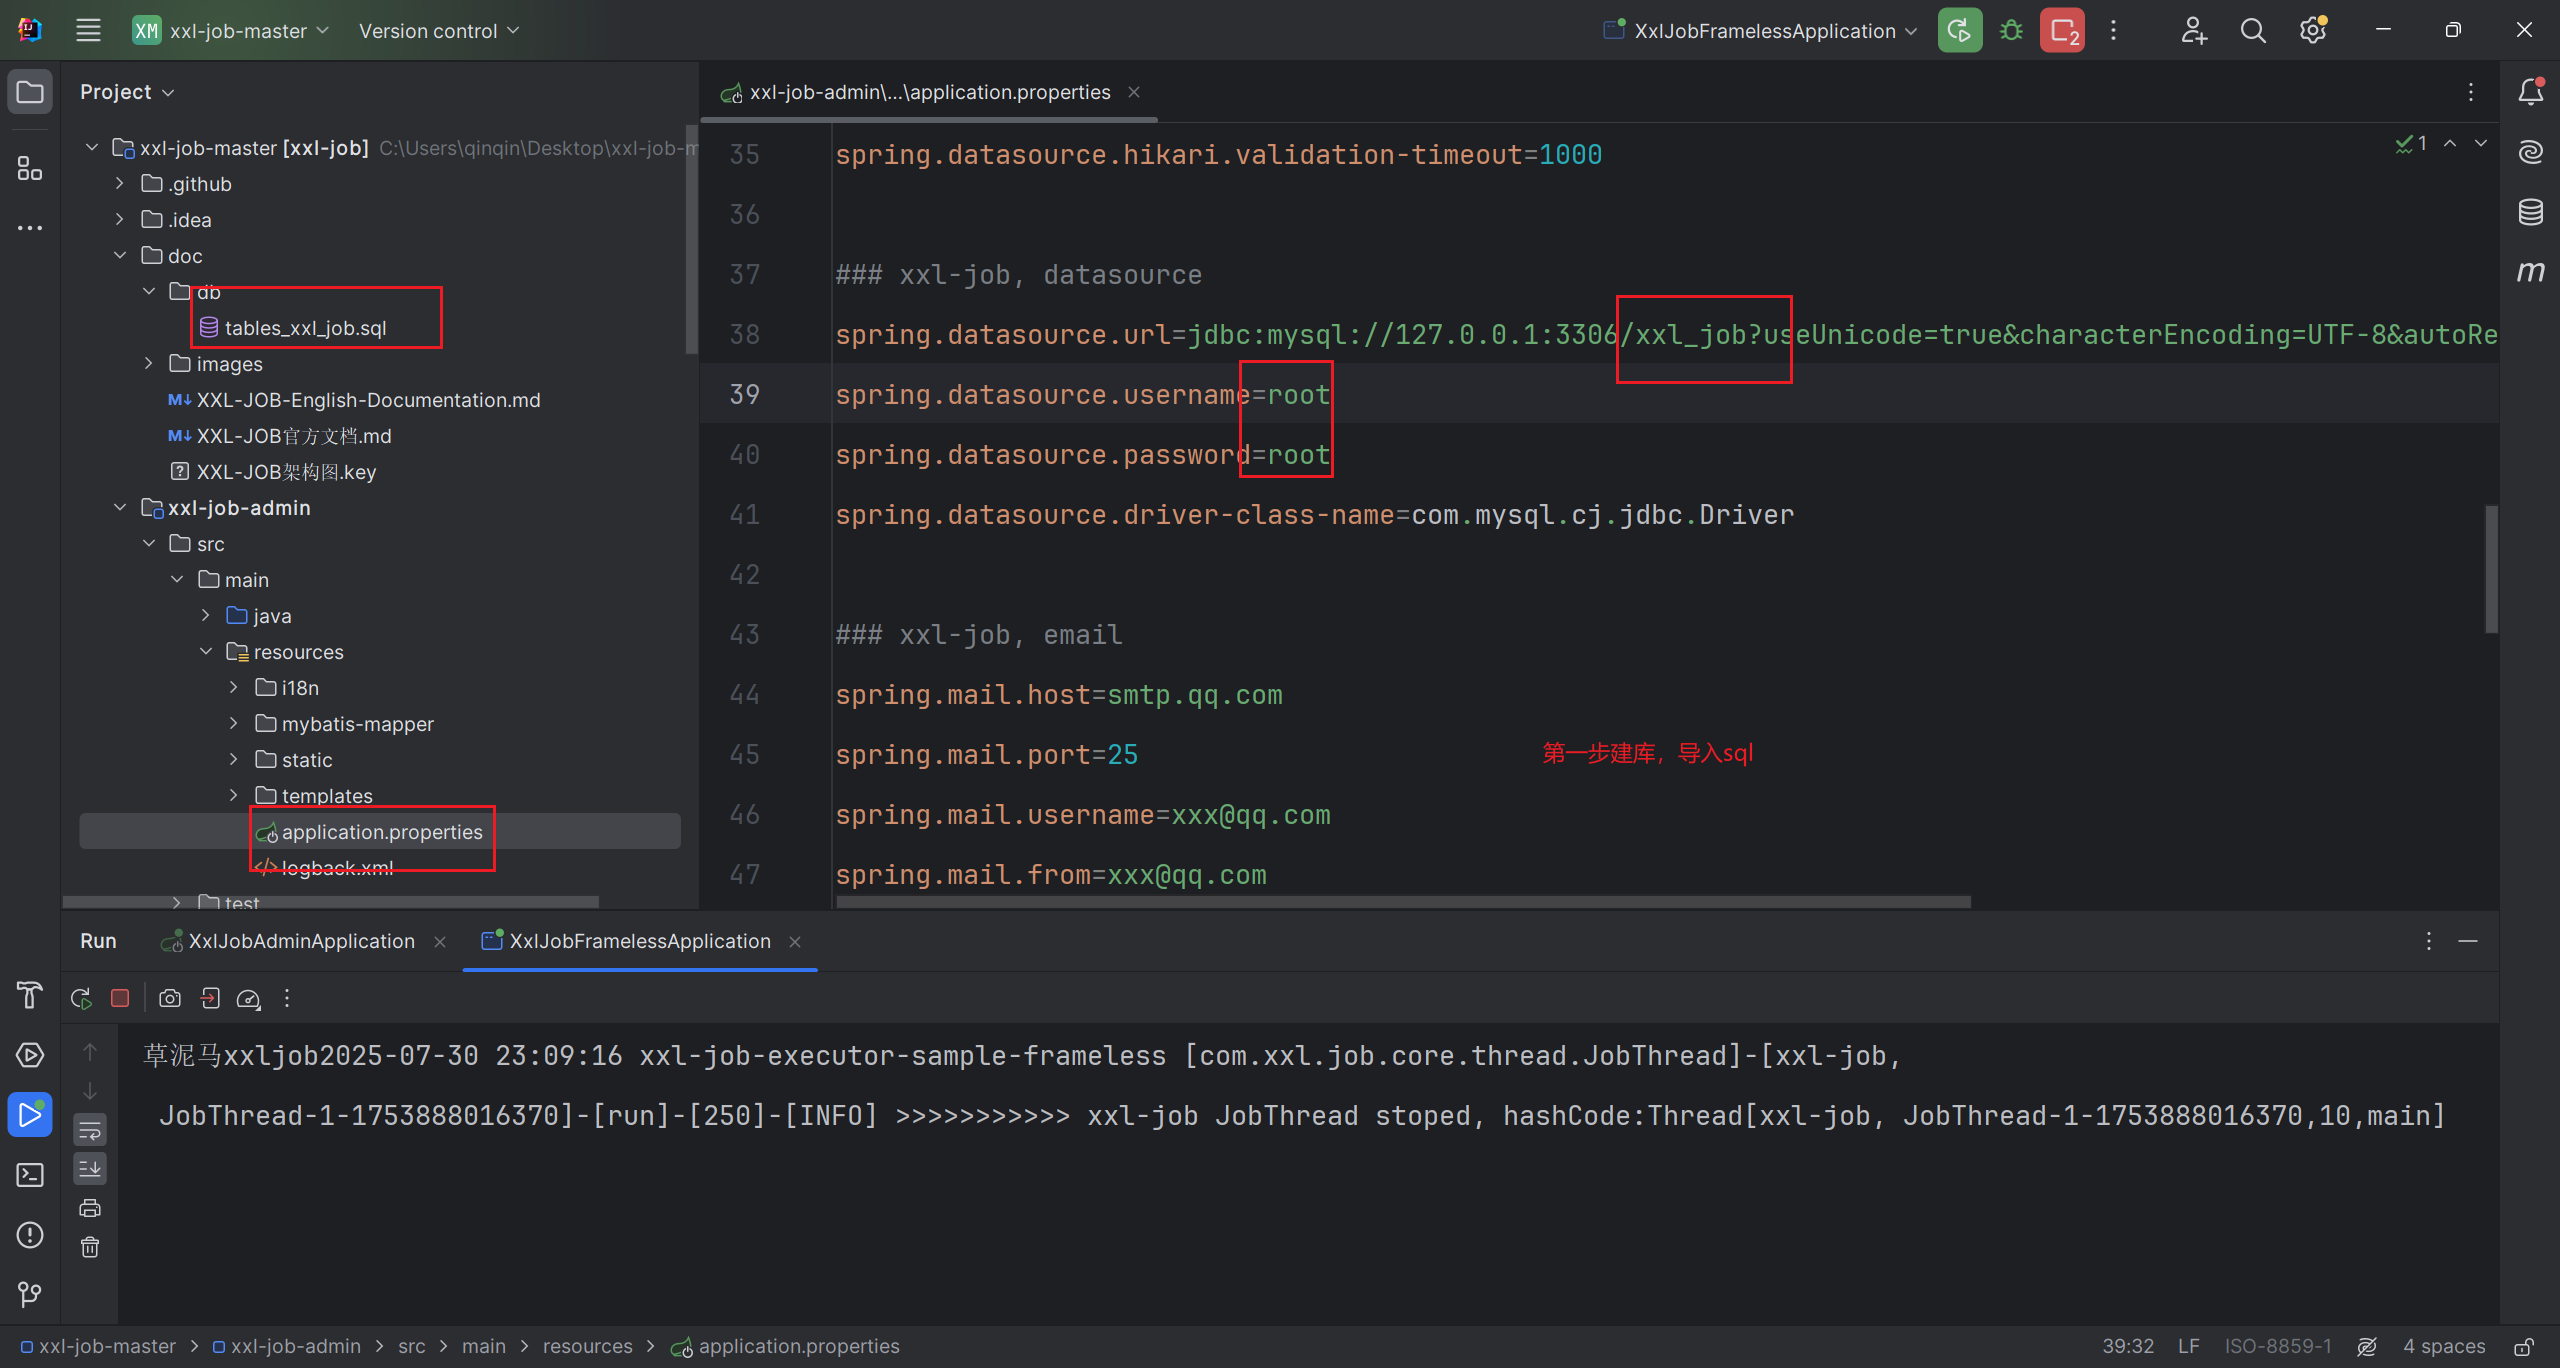Open Version control dropdown

(439, 31)
